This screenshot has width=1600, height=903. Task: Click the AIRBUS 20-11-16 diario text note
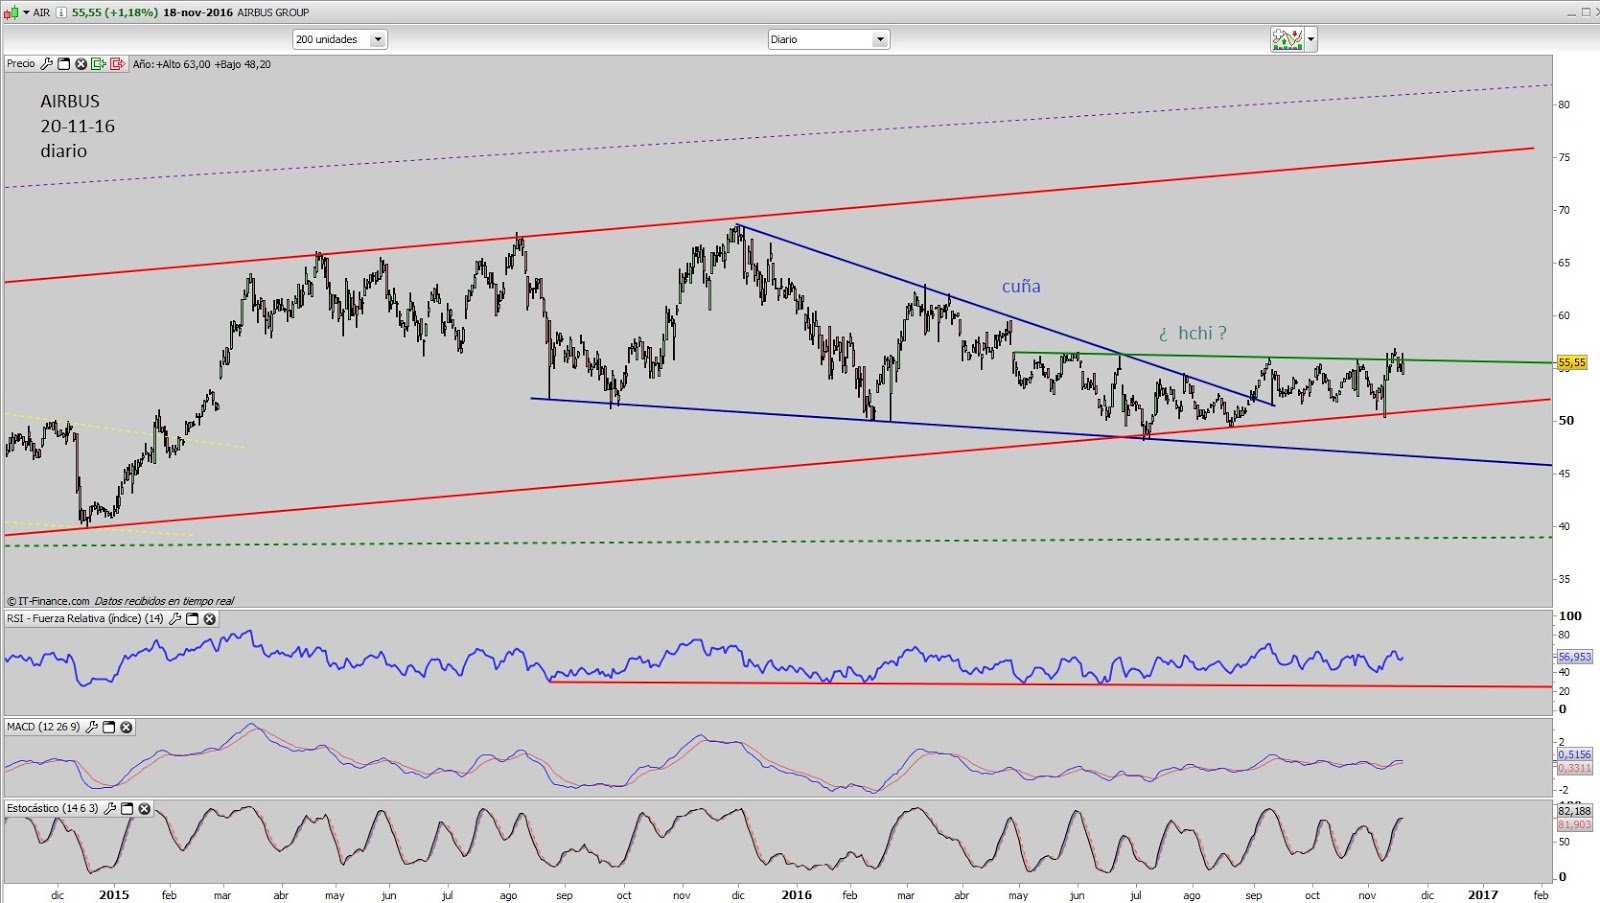[x=77, y=126]
